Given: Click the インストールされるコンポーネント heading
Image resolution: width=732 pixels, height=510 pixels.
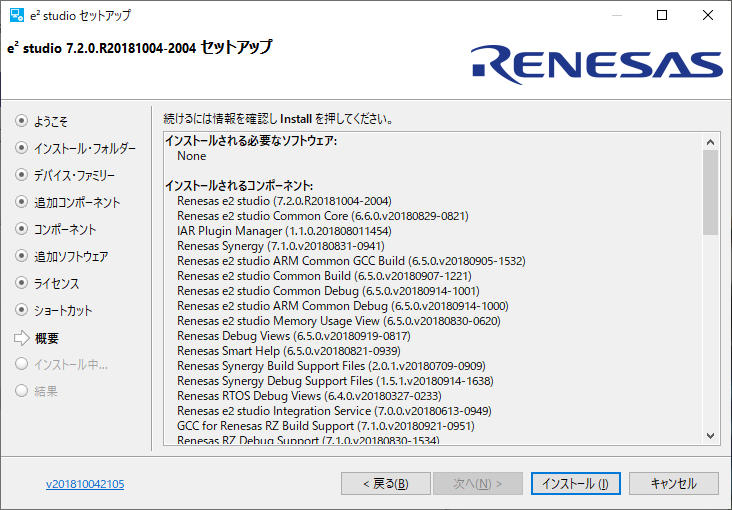Looking at the screenshot, I should click(x=239, y=186).
